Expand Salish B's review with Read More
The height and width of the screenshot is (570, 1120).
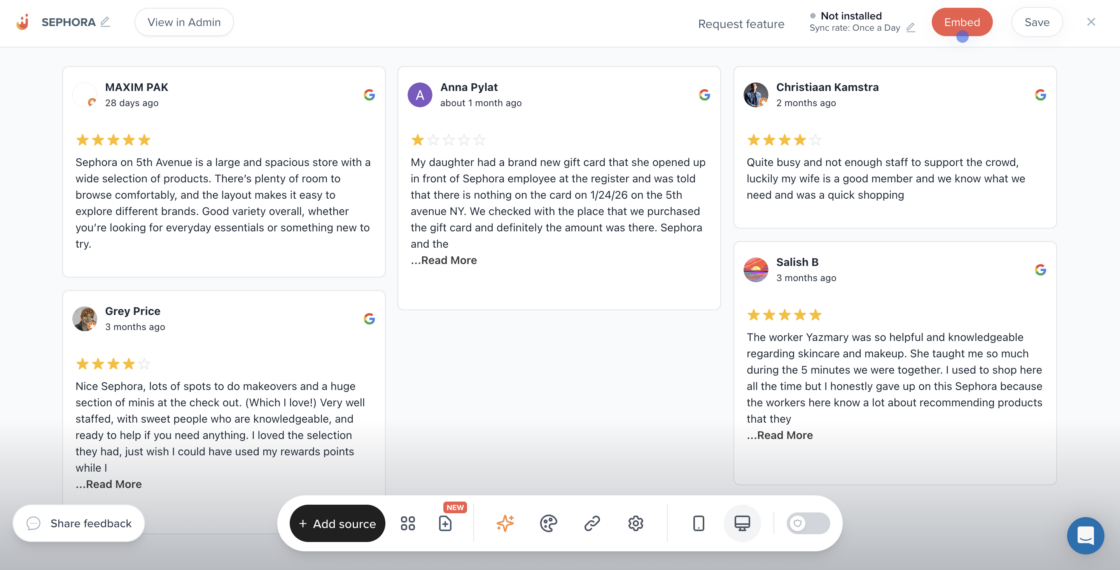pos(780,435)
